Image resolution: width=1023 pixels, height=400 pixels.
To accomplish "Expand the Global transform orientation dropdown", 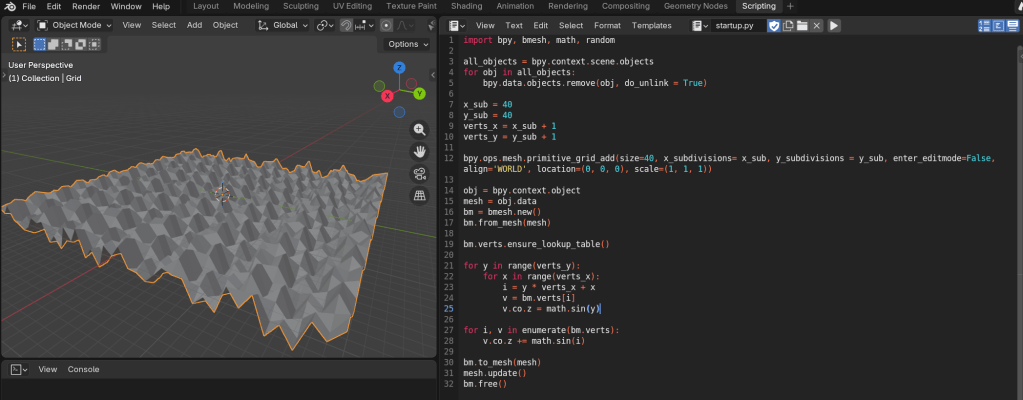I will pos(284,25).
